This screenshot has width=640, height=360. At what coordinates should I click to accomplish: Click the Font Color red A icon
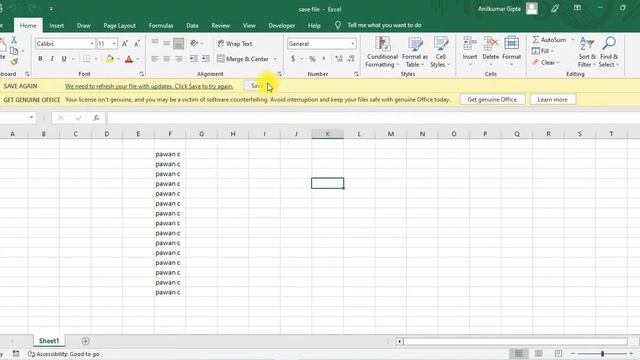129,59
